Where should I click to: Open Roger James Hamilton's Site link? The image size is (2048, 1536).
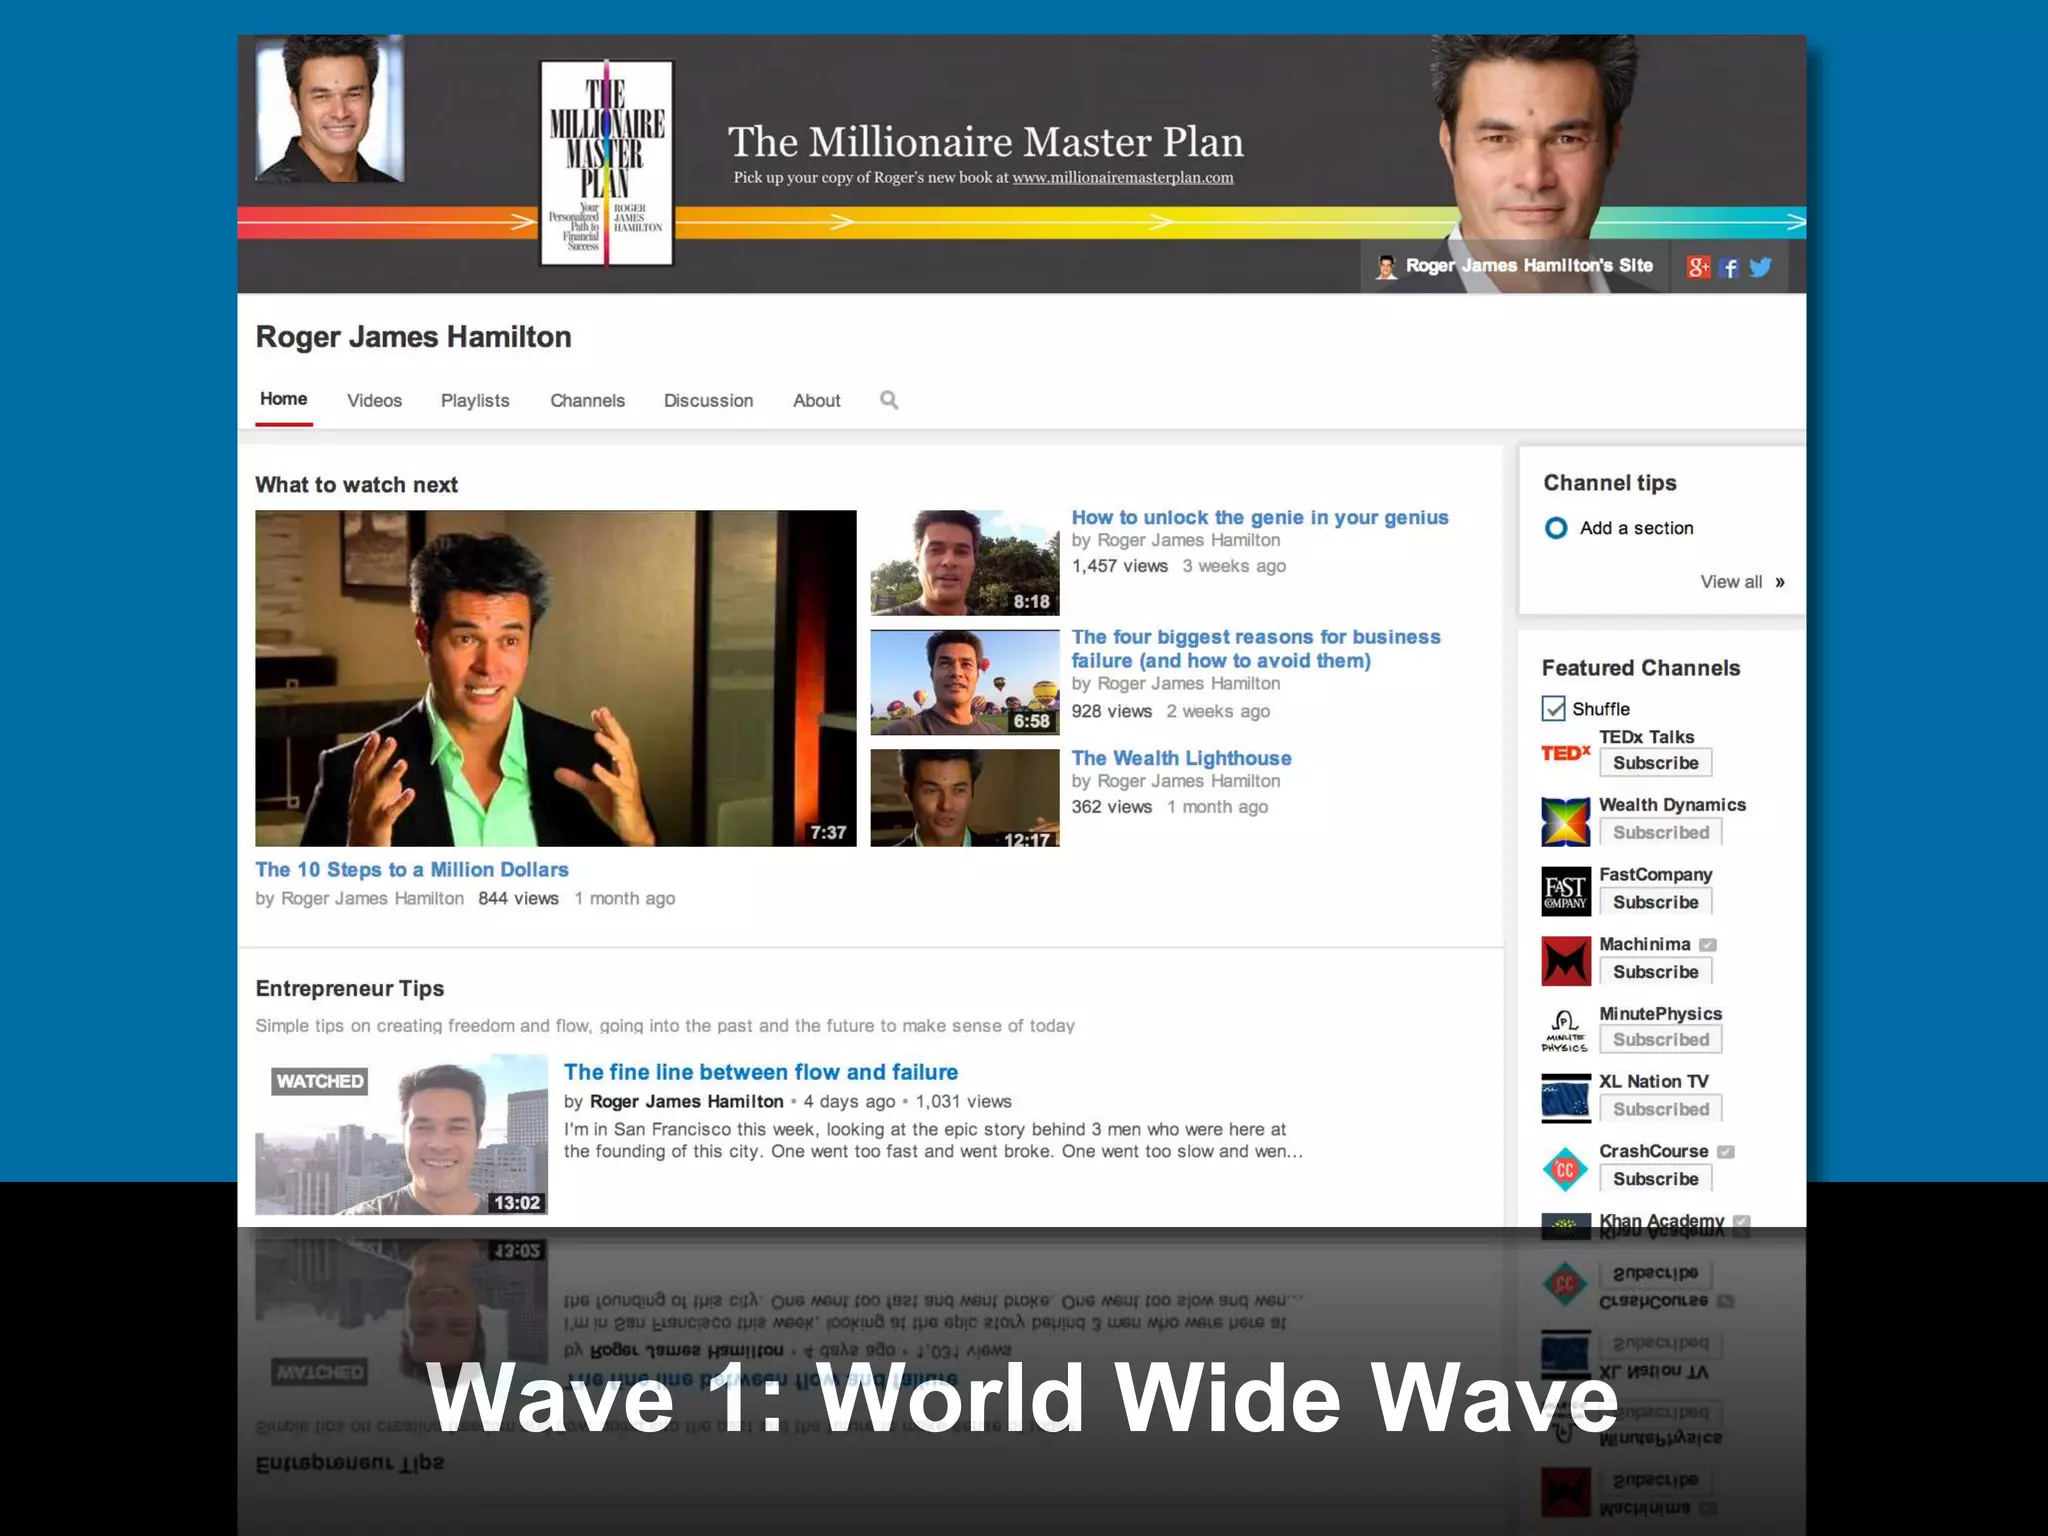point(1529,266)
